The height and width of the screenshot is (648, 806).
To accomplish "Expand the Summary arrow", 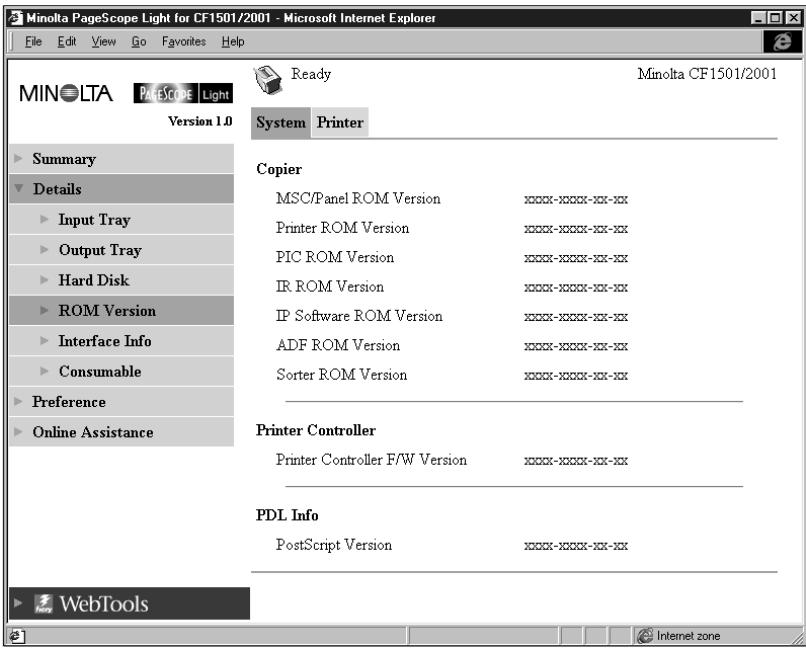I will pyautogui.click(x=19, y=158).
